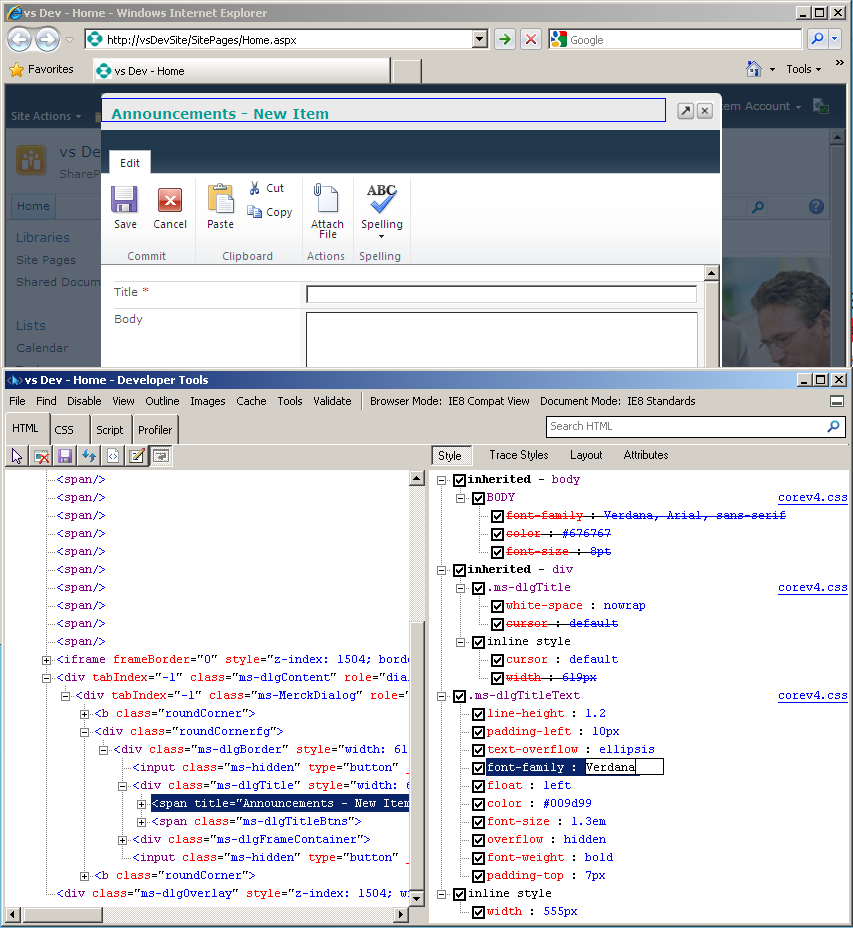This screenshot has height=928, width=853.
Task: Click the refresh arrows icon in Developer Tools
Action: [x=89, y=456]
